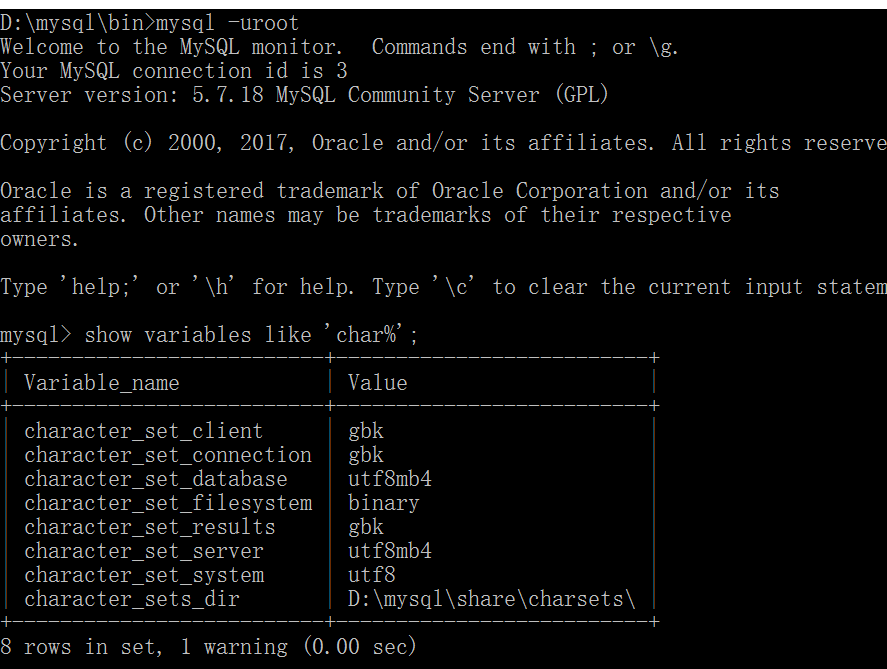
Task: Click the Copyright Oracle notice line
Action: (440, 143)
